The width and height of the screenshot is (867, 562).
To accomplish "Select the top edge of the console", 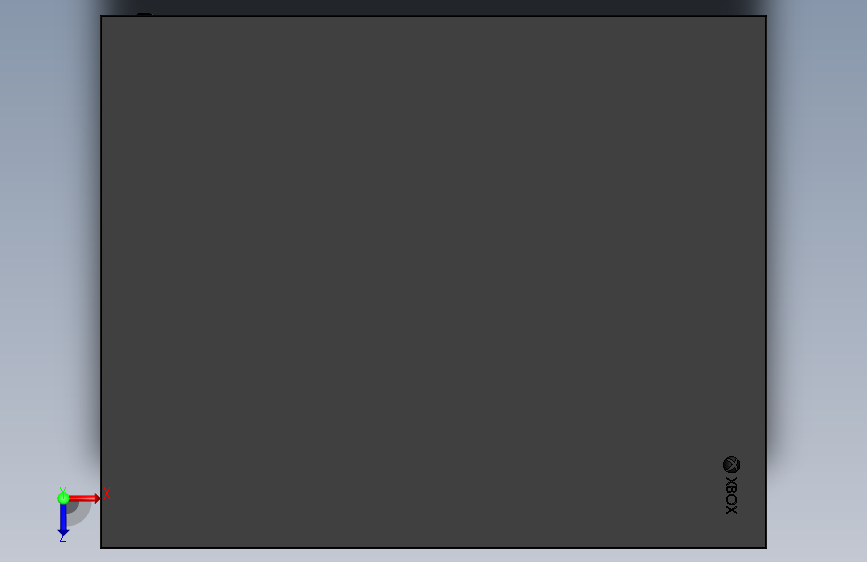I will tap(433, 16).
